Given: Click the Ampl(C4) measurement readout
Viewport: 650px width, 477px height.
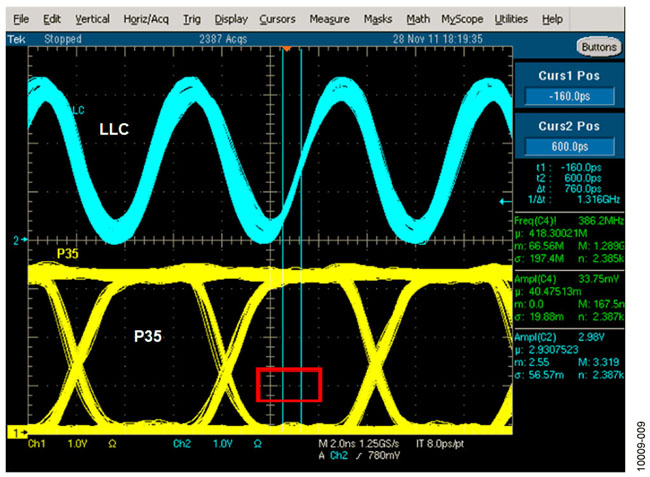Looking at the screenshot, I should pos(569,298).
